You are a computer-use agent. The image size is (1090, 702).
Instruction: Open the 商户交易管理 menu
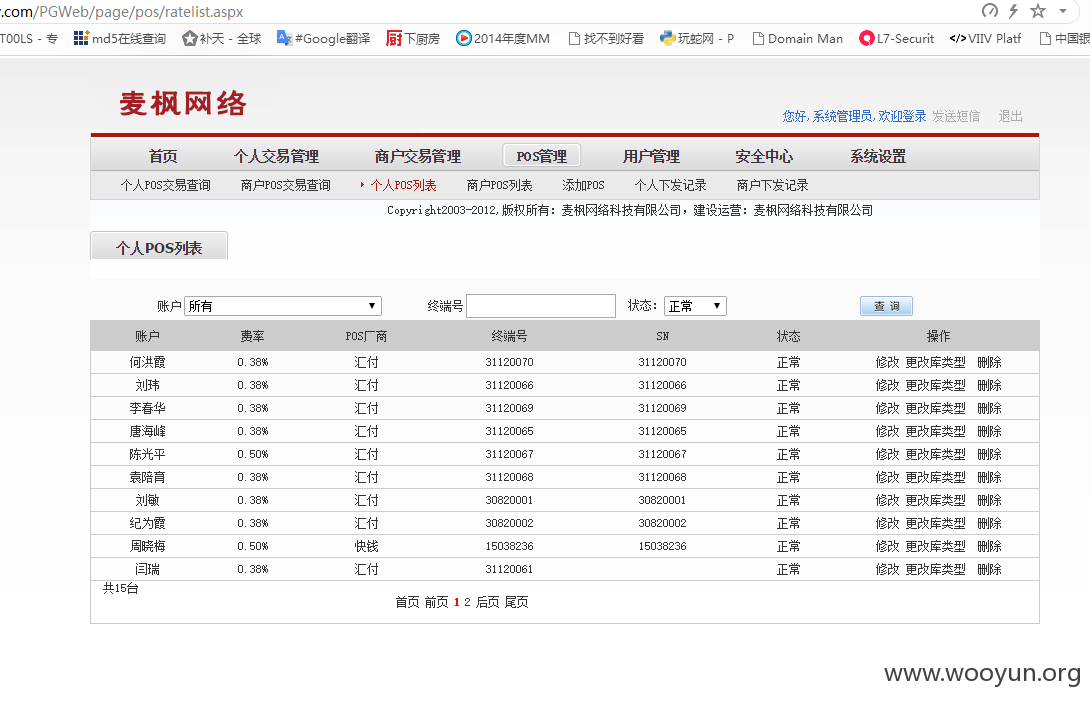click(x=418, y=156)
